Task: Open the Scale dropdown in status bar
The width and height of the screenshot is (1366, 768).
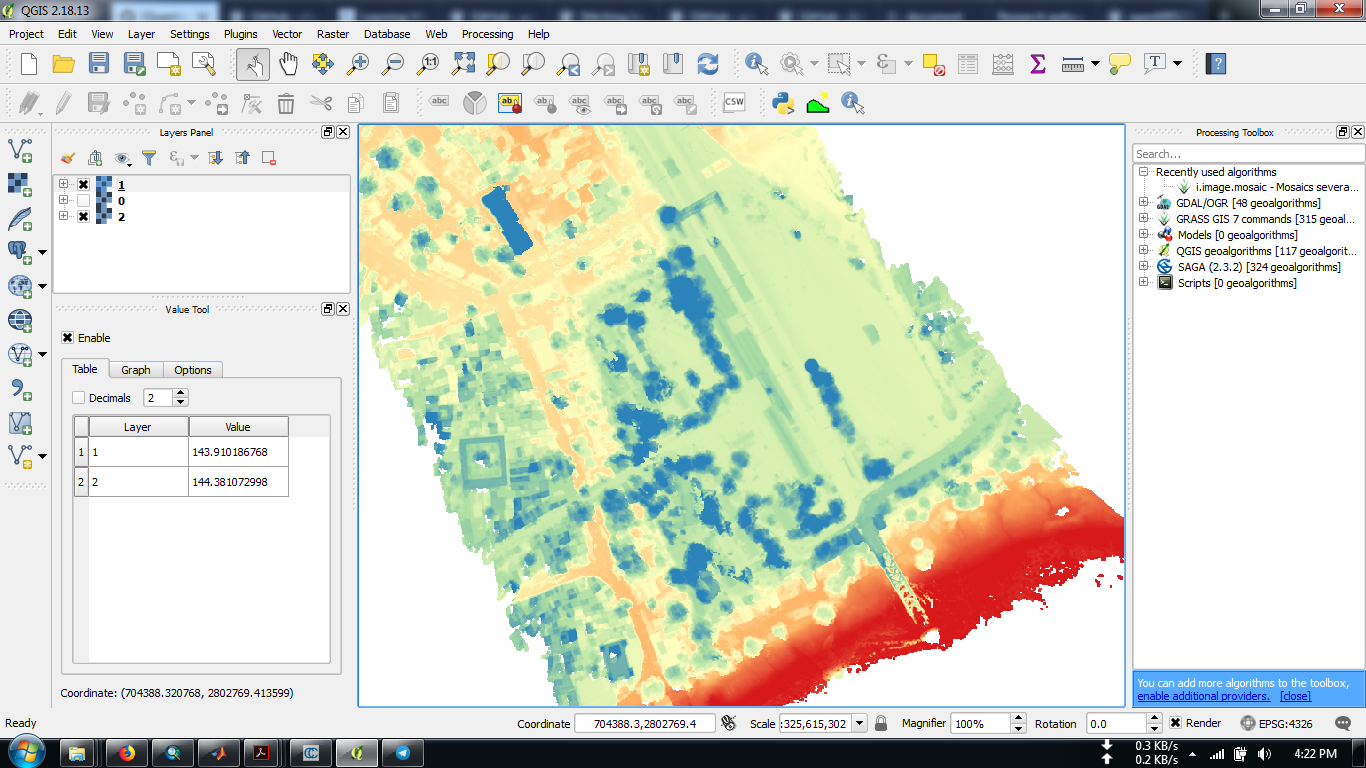Action: click(x=859, y=723)
